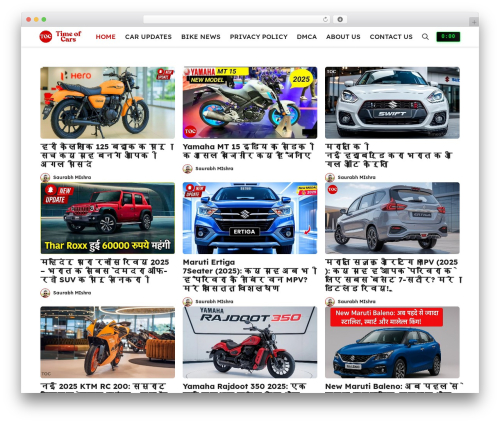The width and height of the screenshot is (500, 423).
Task: Open the orange KTM RC 200 thumbnail
Action: 107,342
